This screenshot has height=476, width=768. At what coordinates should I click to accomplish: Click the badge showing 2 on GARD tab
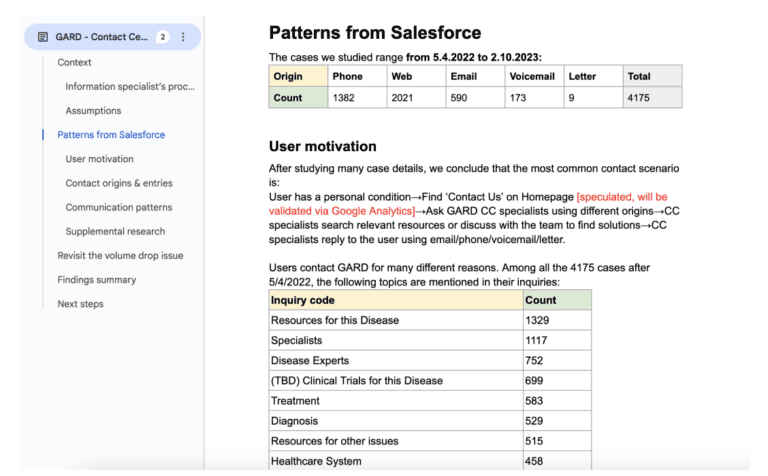[x=163, y=37]
